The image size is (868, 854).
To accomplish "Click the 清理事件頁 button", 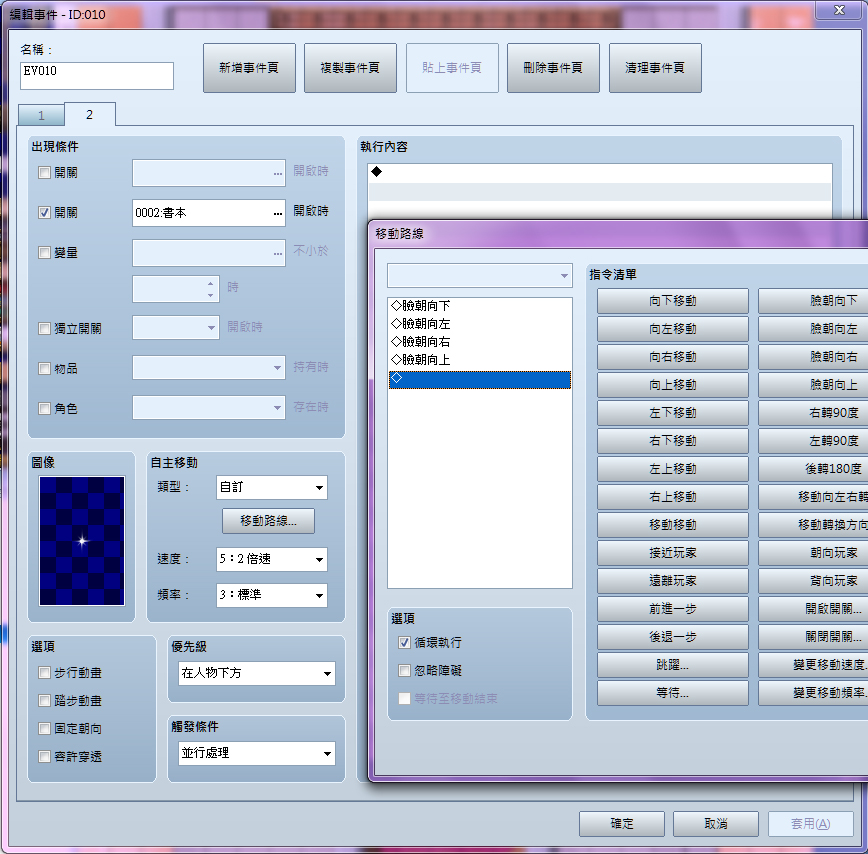I will [x=655, y=68].
